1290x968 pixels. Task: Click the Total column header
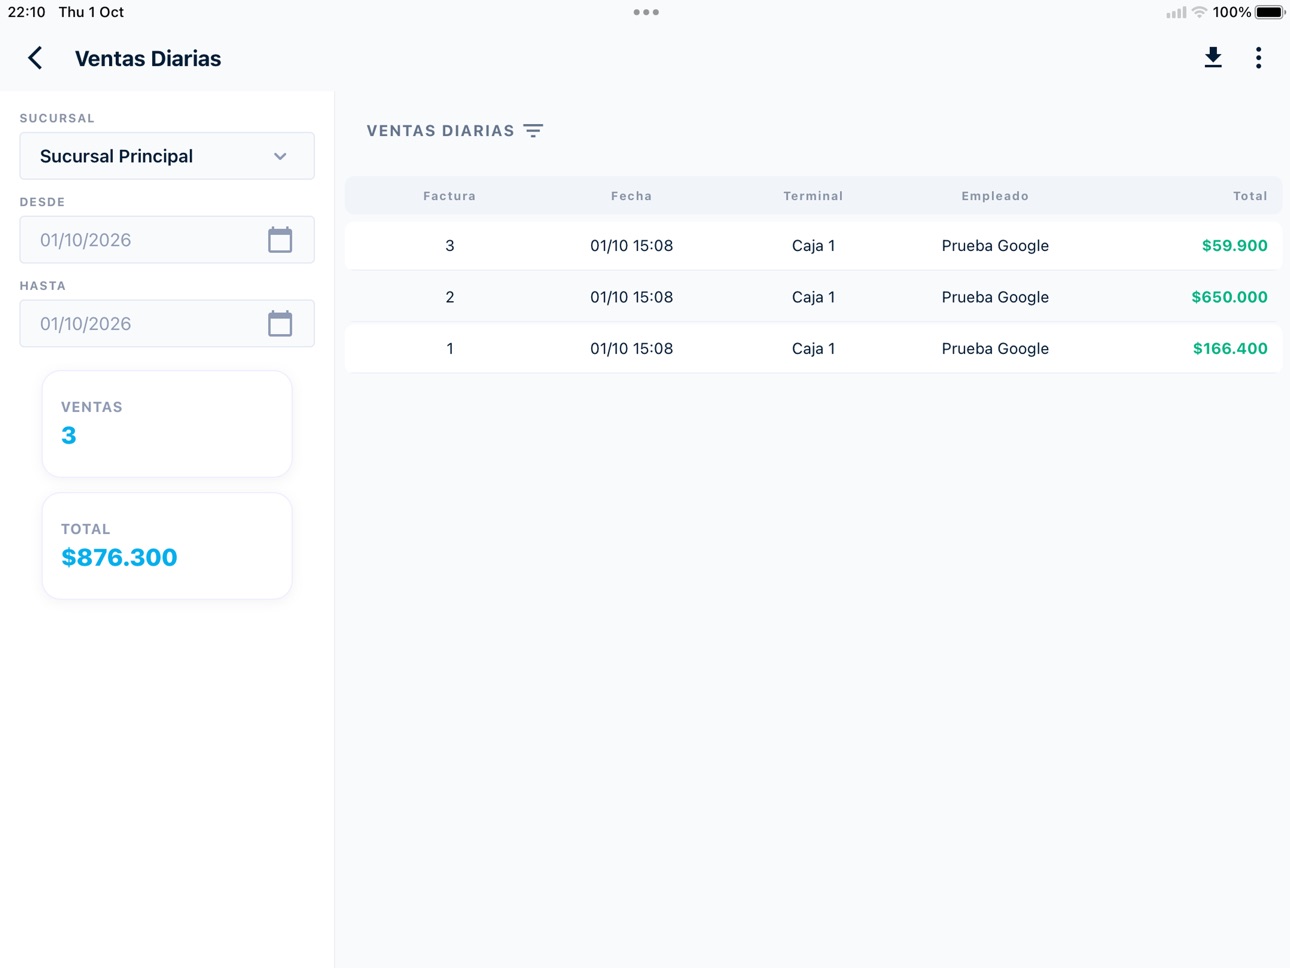click(1250, 196)
